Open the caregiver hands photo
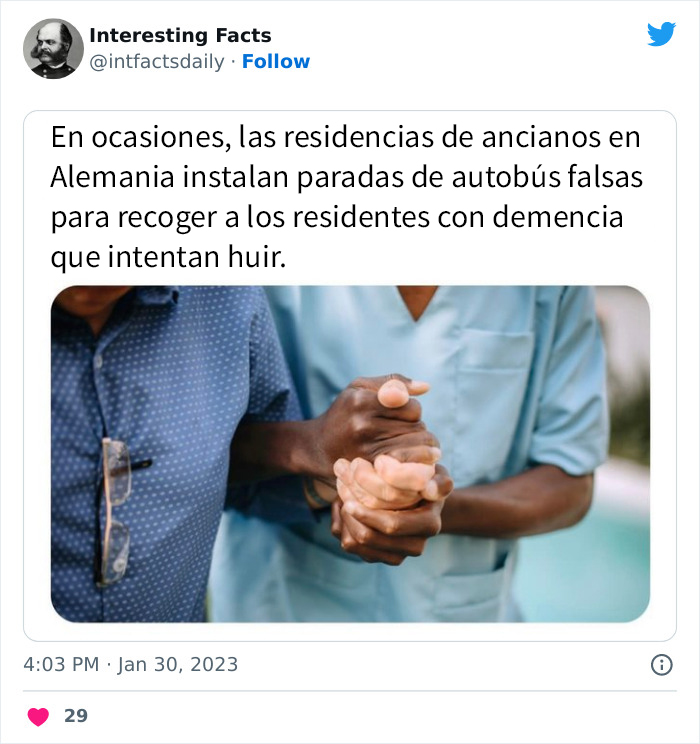The image size is (700, 744). 350,454
